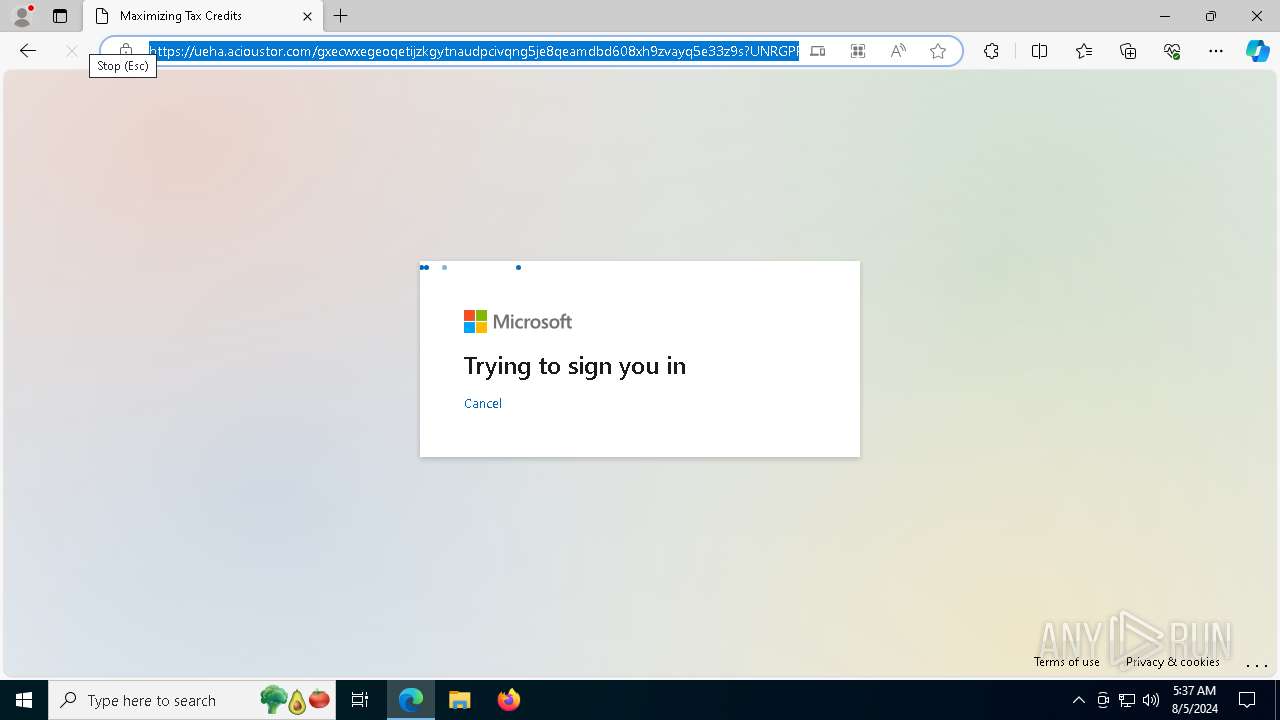The image size is (1280, 720).
Task: Open the Extensions puzzle icon
Action: click(991, 51)
